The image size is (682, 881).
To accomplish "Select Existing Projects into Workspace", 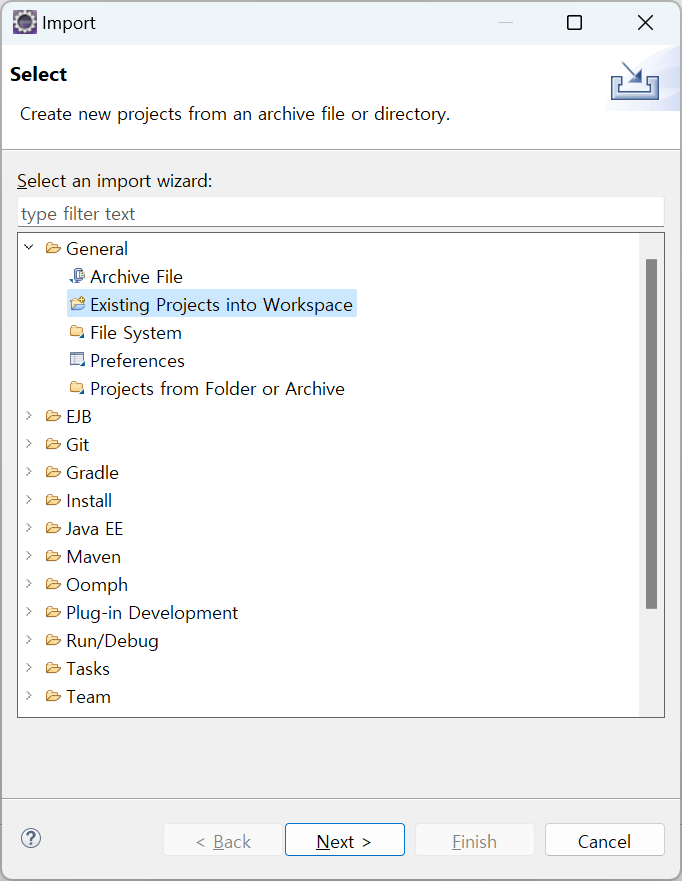I will click(x=221, y=305).
